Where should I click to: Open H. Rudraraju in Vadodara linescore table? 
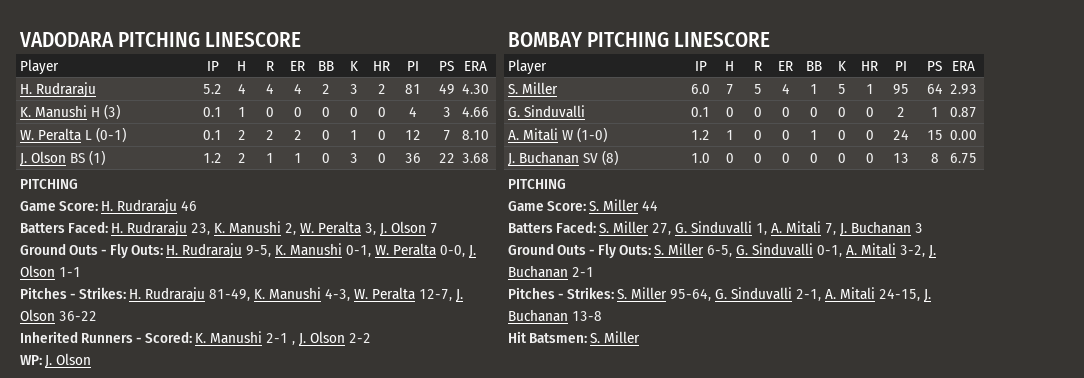click(58, 89)
